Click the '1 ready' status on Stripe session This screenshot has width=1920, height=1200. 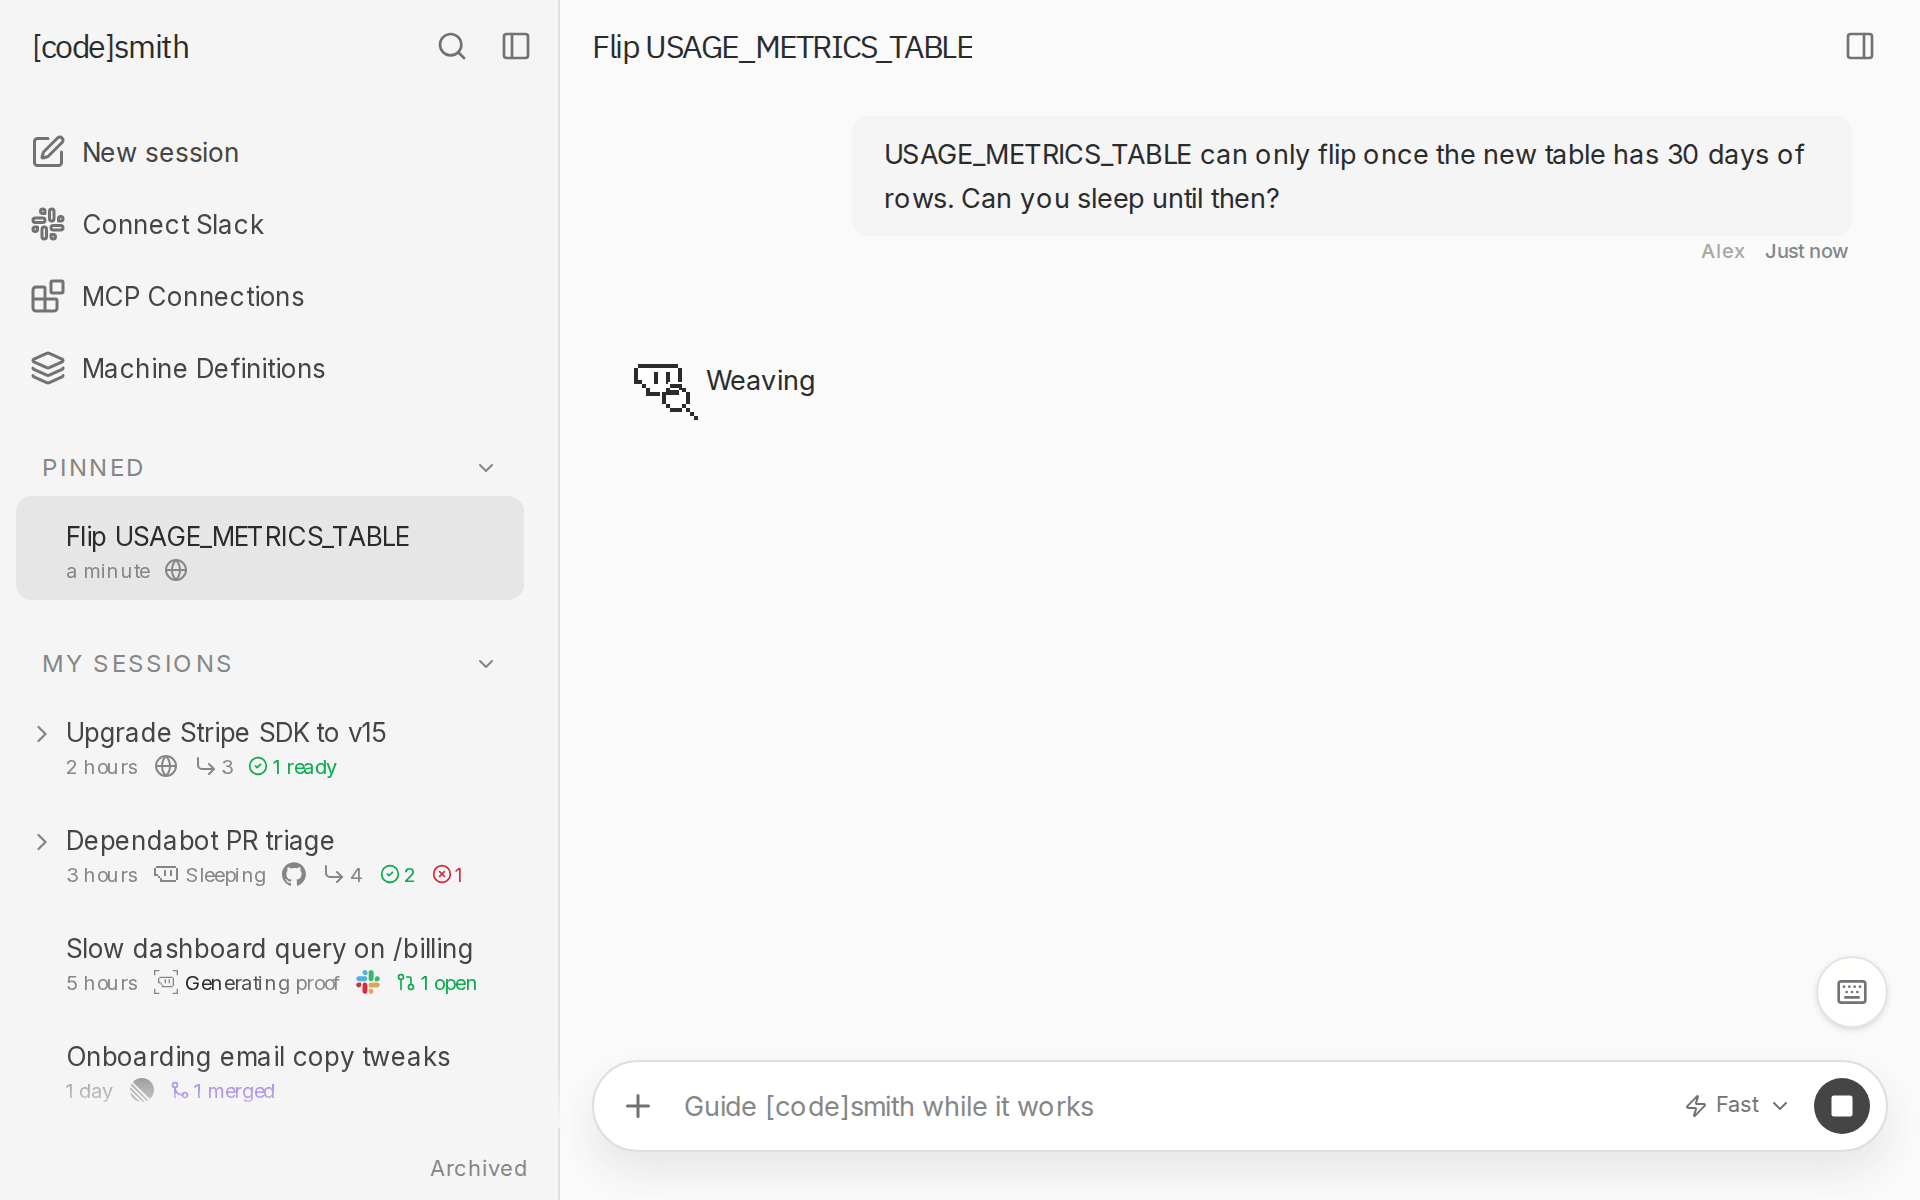tap(293, 767)
